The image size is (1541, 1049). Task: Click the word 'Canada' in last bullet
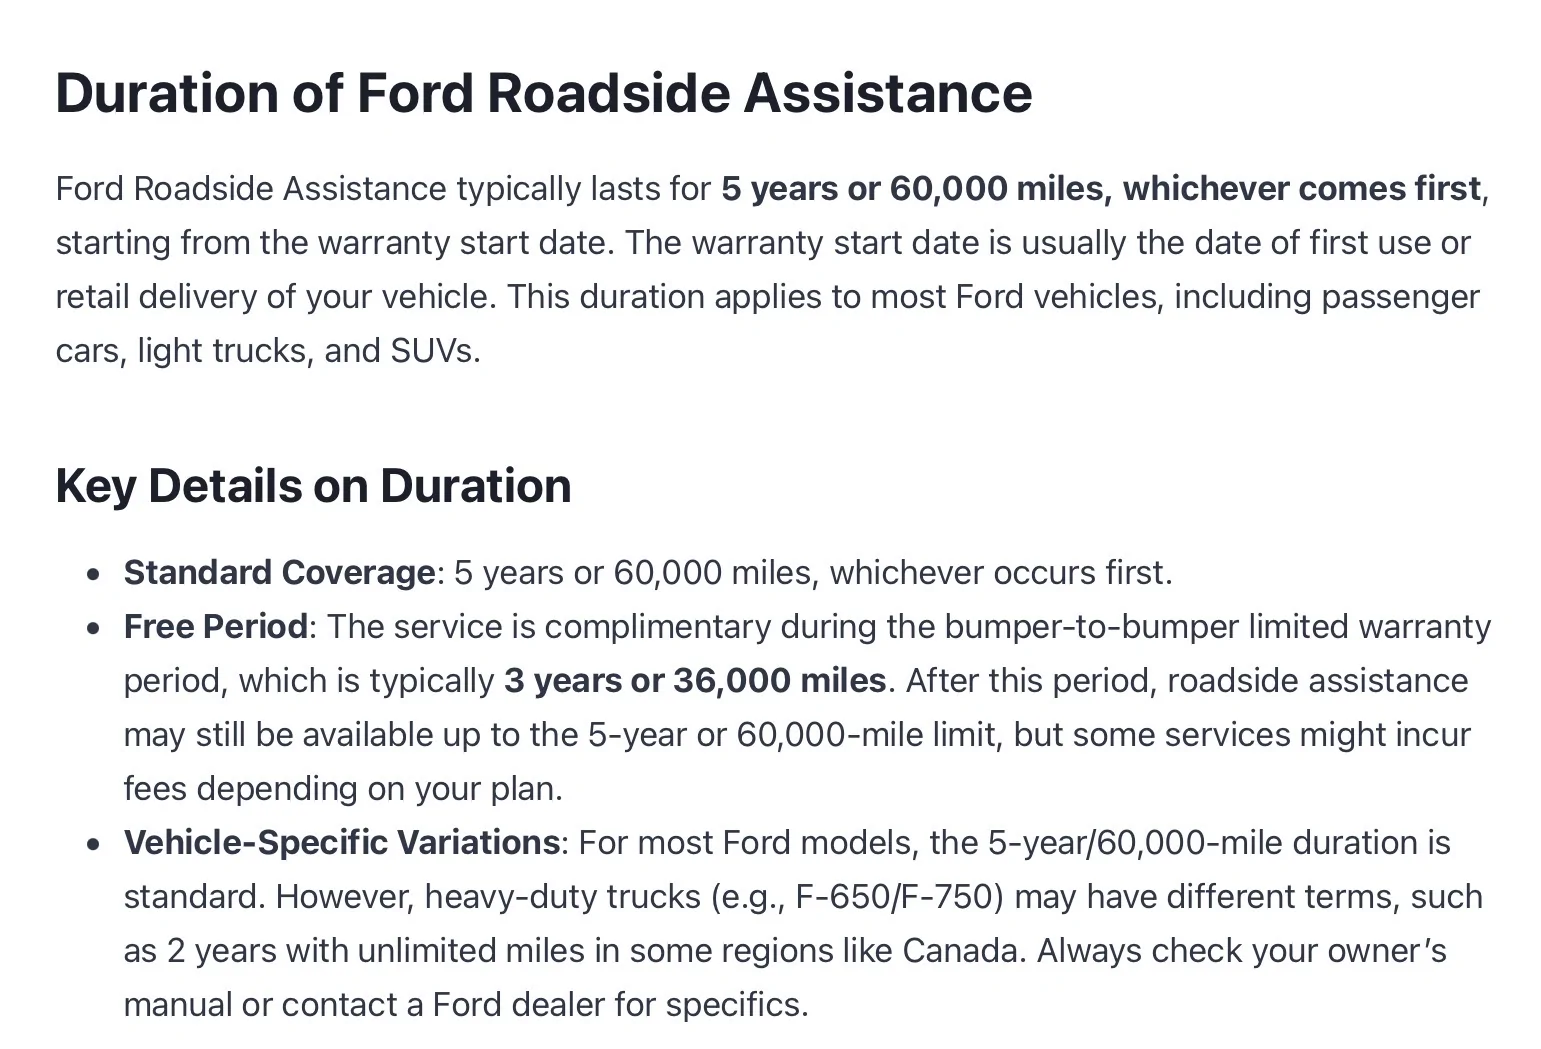coord(960,950)
